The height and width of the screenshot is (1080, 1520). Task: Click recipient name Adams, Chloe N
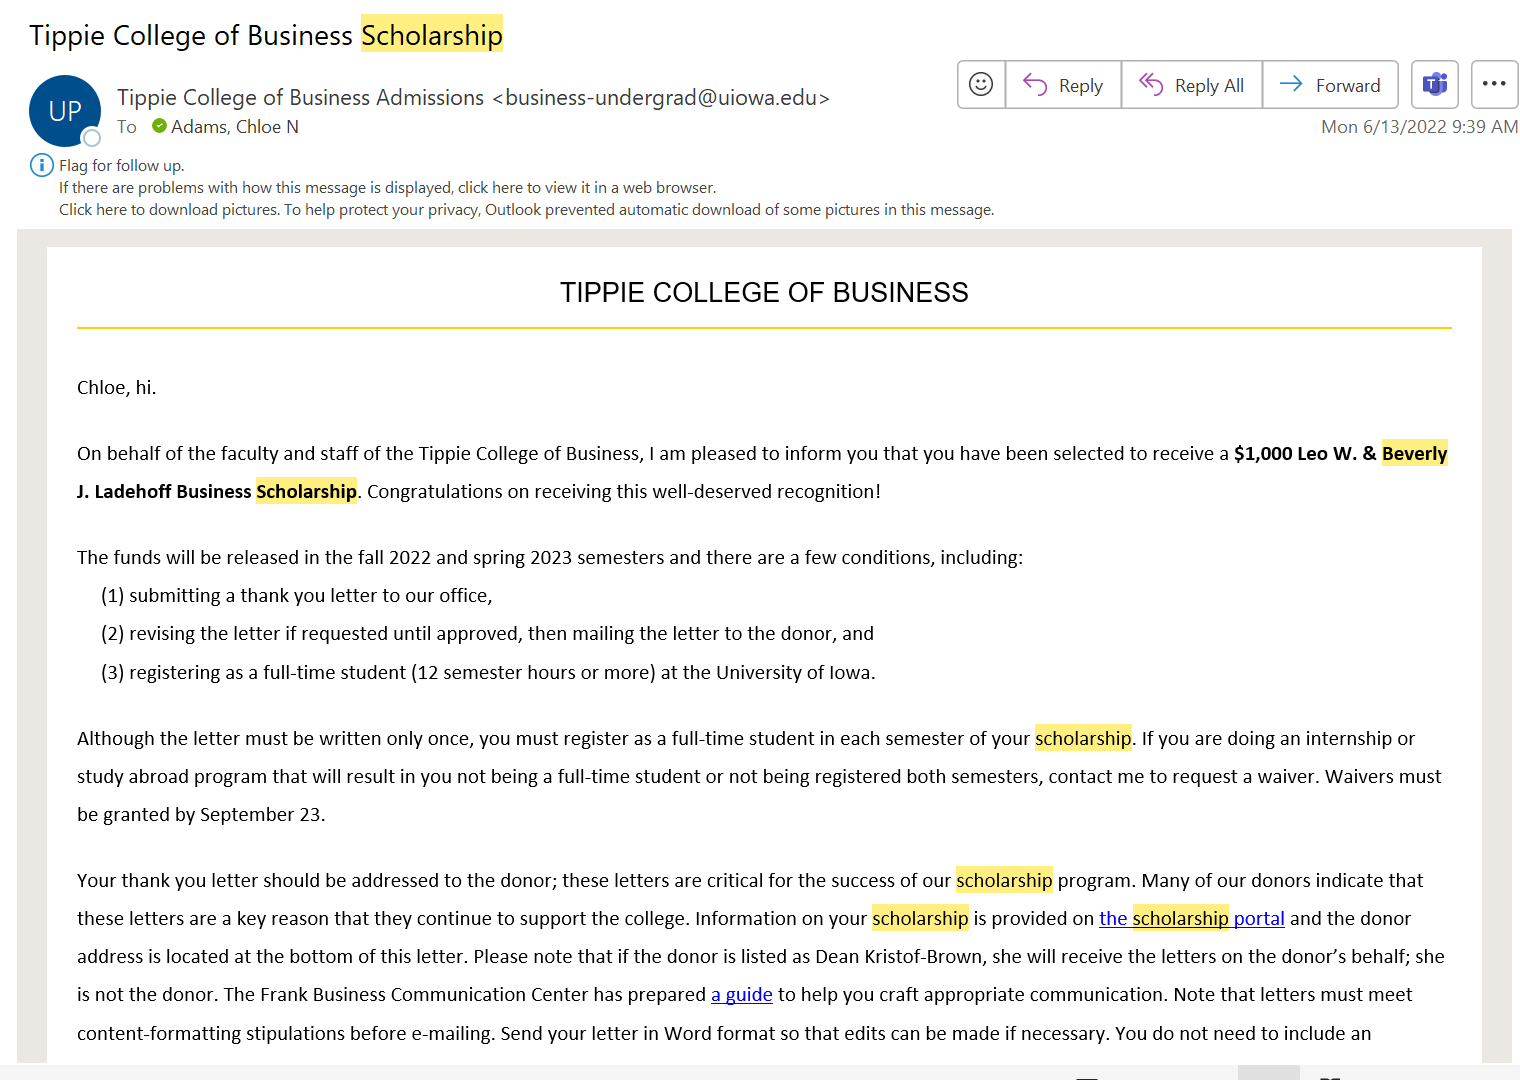point(235,127)
